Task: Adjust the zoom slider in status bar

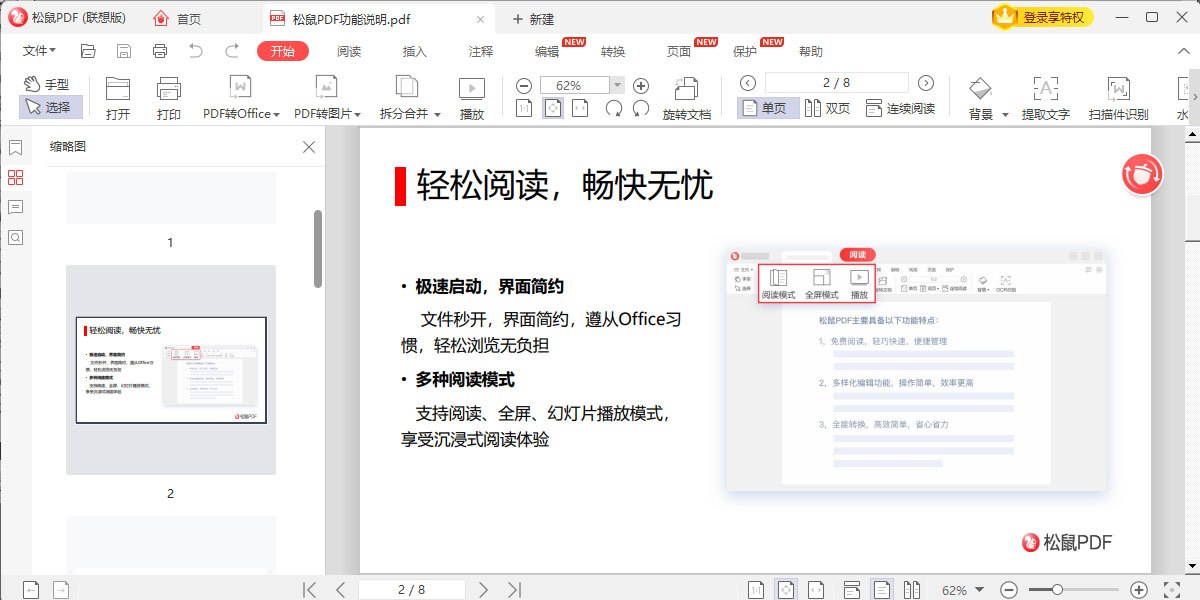Action: (x=1057, y=590)
